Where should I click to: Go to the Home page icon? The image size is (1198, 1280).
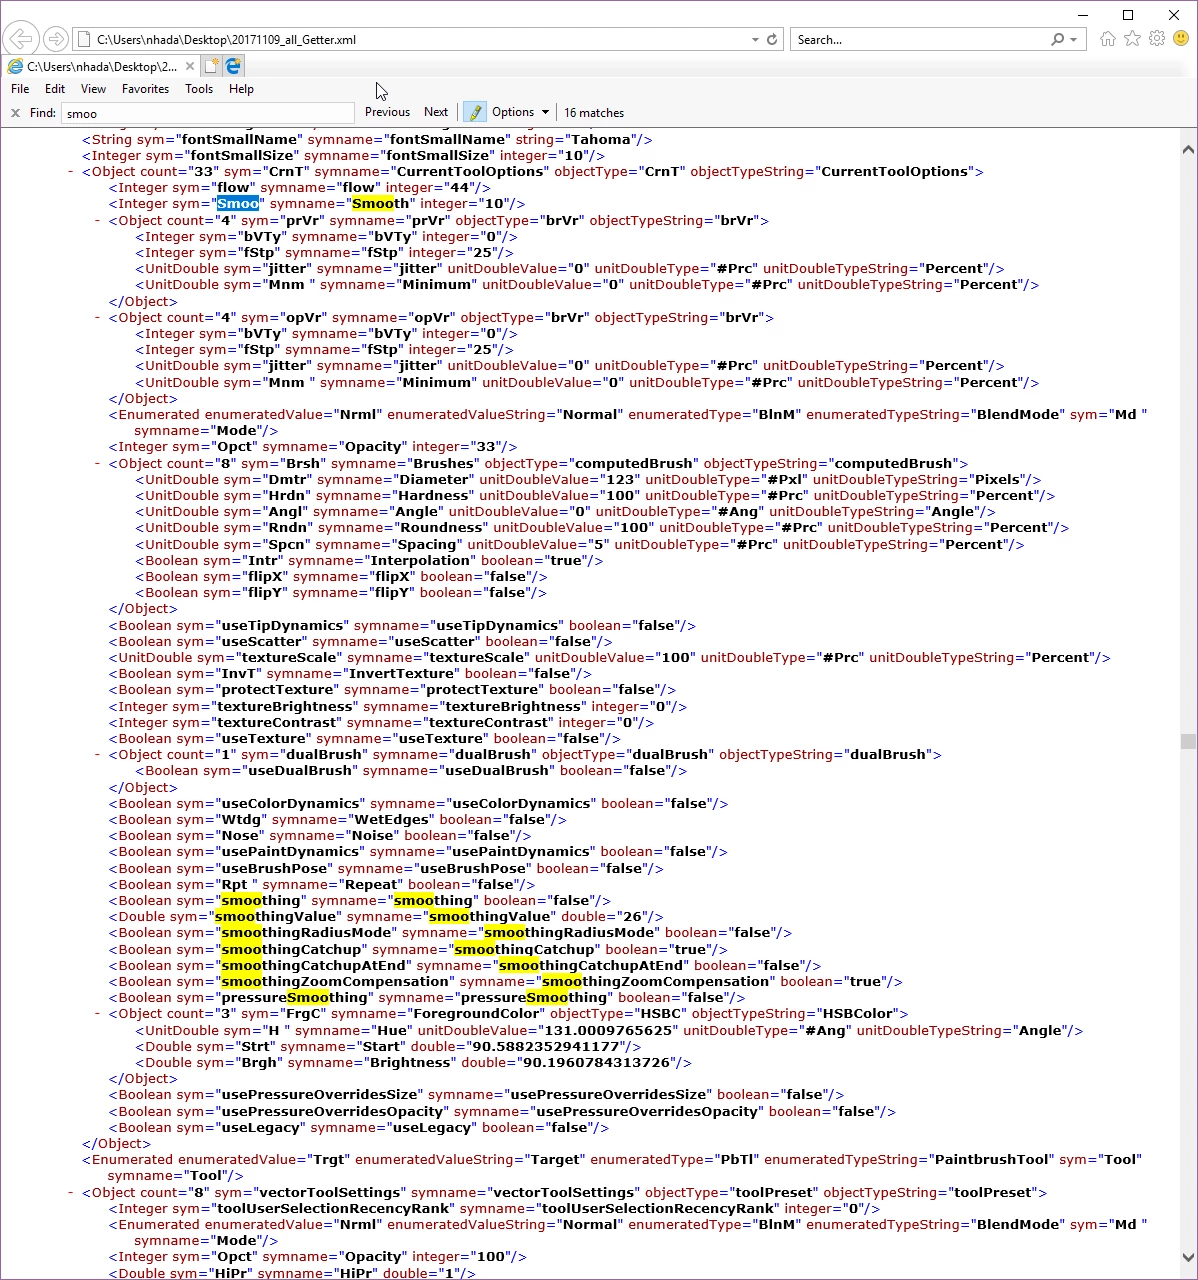(x=1107, y=39)
